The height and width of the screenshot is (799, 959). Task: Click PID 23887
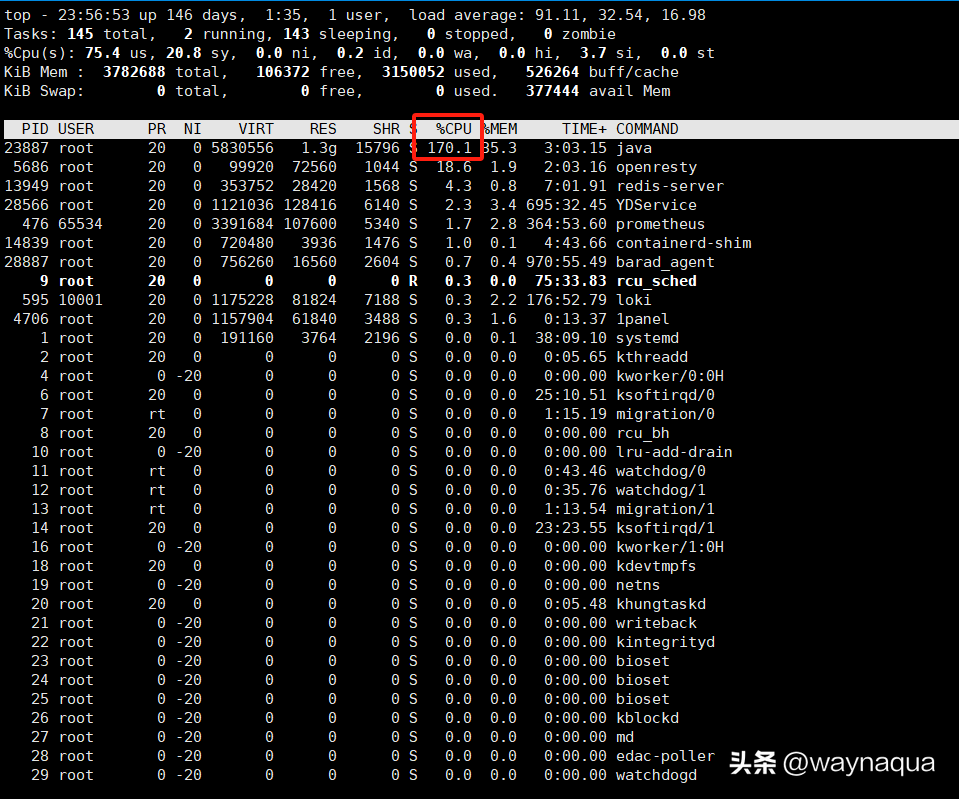26,148
